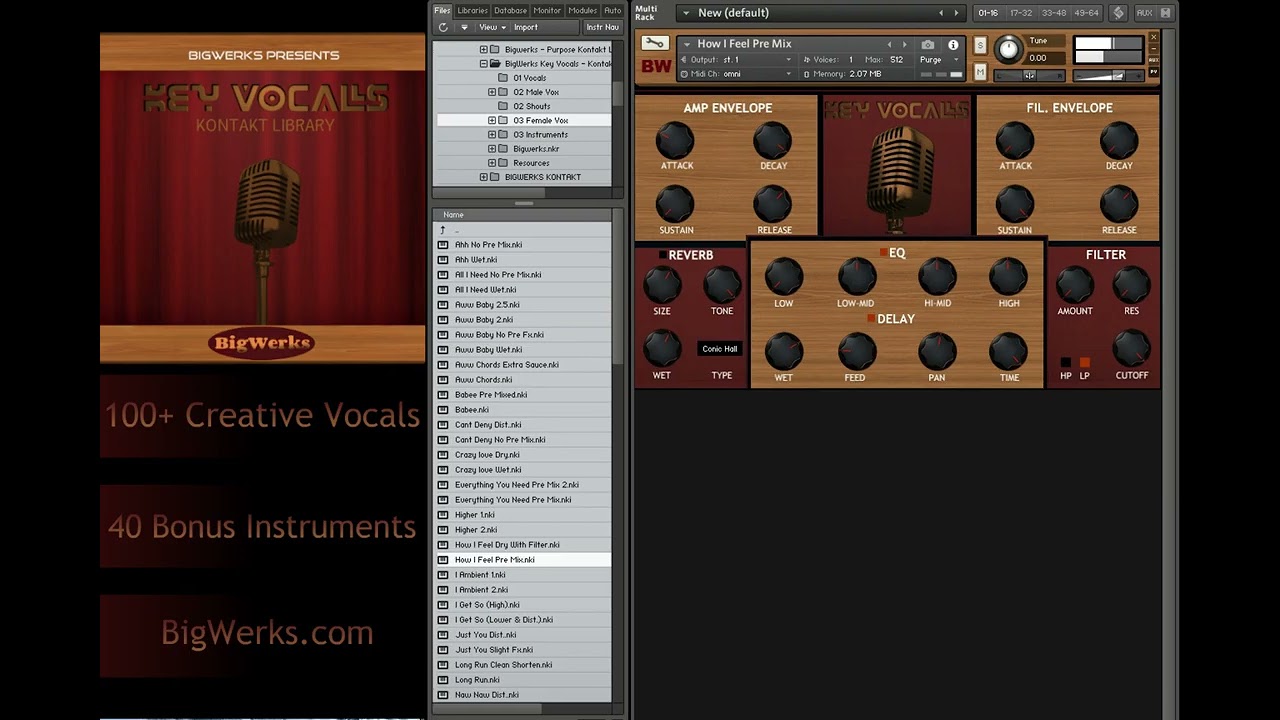
Task: Select the 17-32 rack page tab
Action: pyautogui.click(x=1021, y=13)
